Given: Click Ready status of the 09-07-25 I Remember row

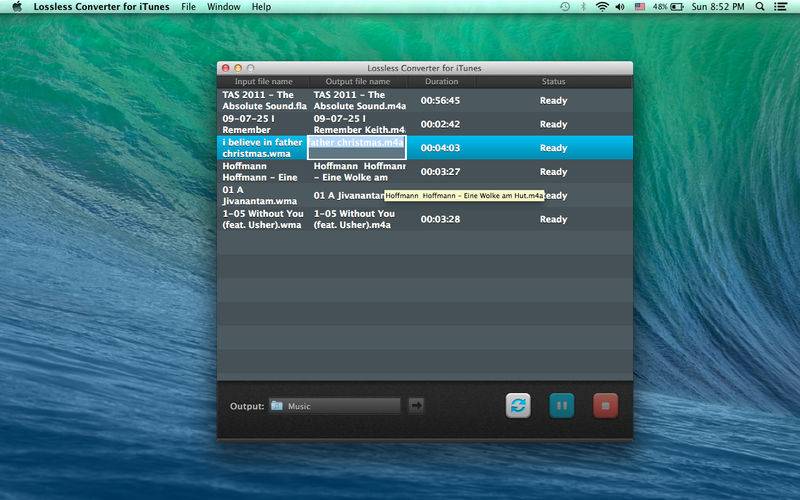Looking at the screenshot, I should pyautogui.click(x=554, y=124).
